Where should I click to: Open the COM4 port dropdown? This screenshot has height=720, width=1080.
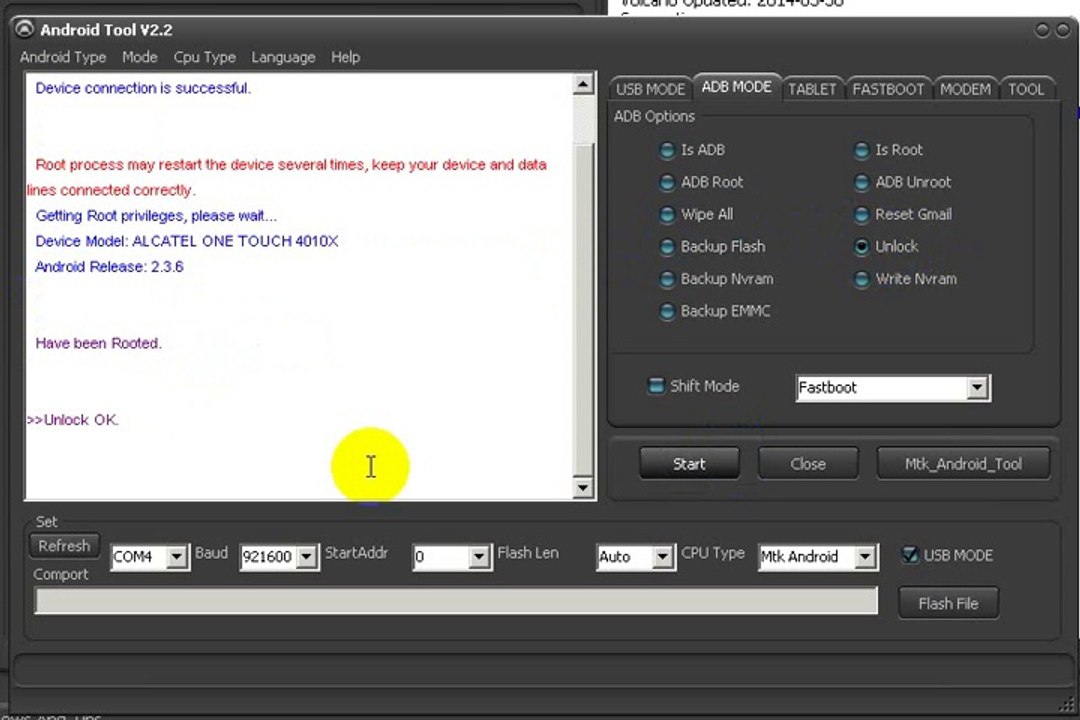click(177, 557)
